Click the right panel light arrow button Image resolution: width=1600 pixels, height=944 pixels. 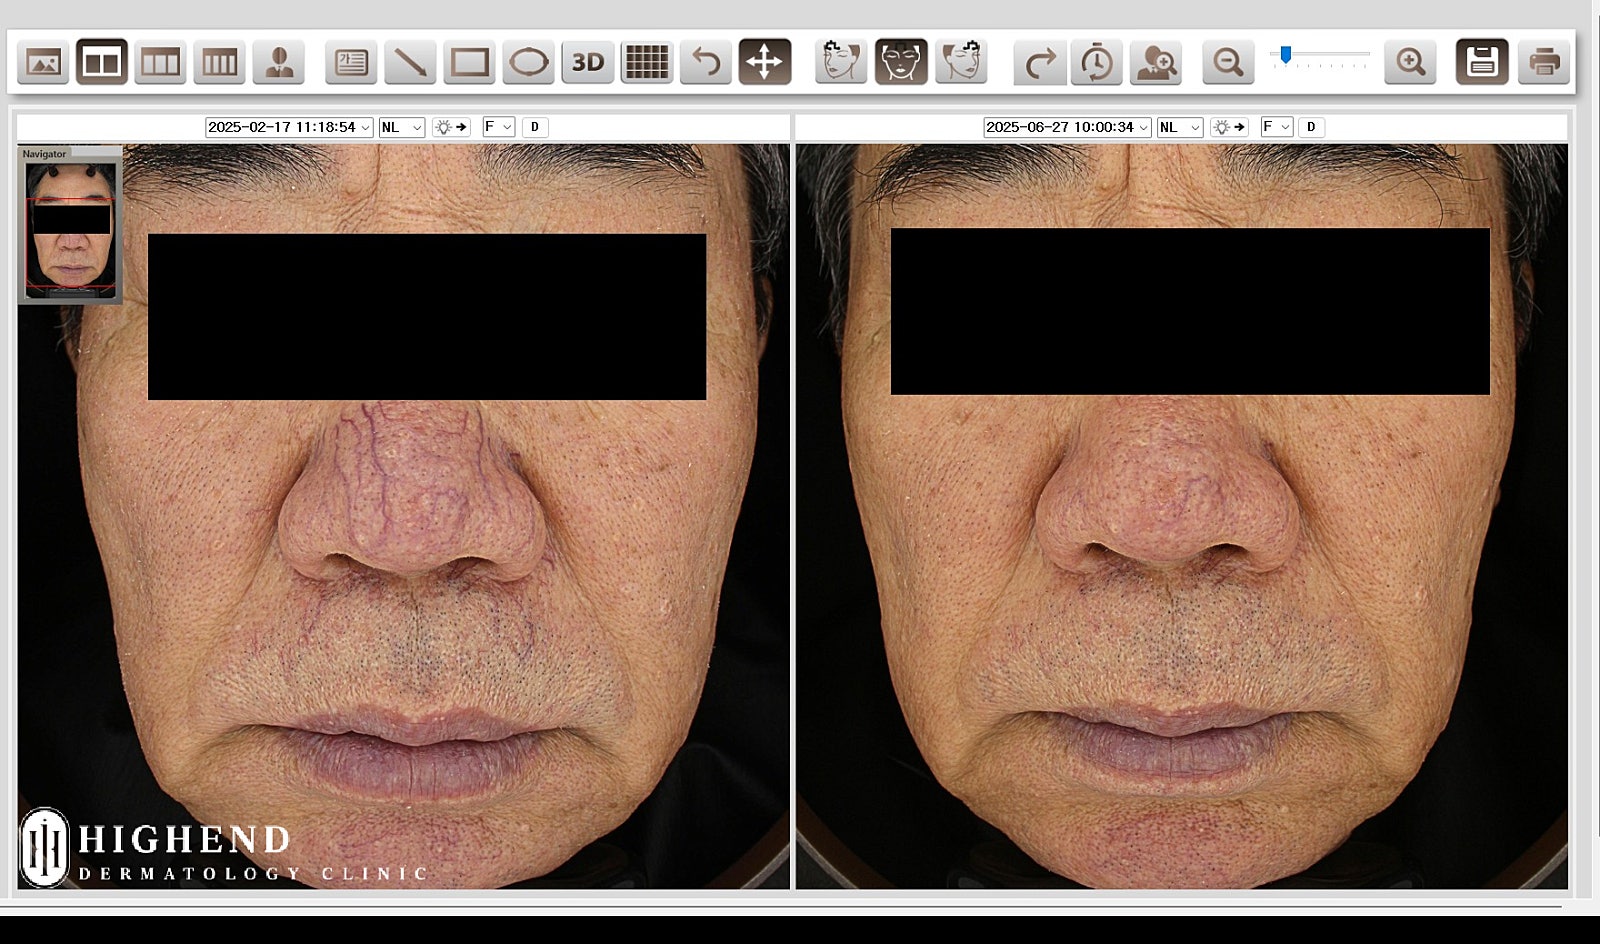pyautogui.click(x=1228, y=127)
